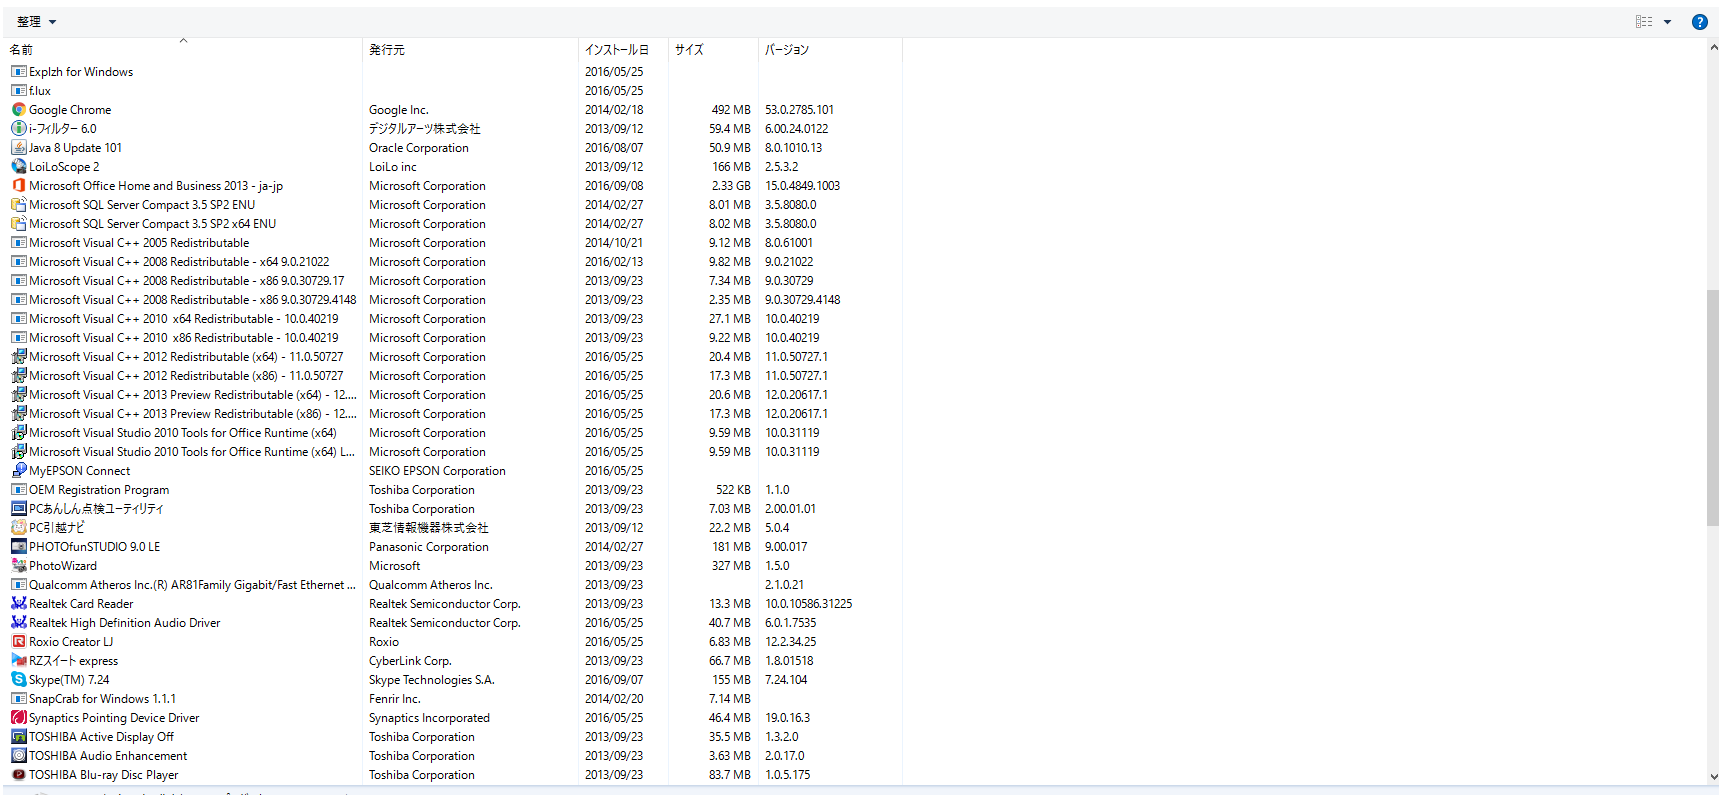Click version 10.0.10586.31225
Screen dimensions: 1719x795
pyautogui.click(x=809, y=604)
